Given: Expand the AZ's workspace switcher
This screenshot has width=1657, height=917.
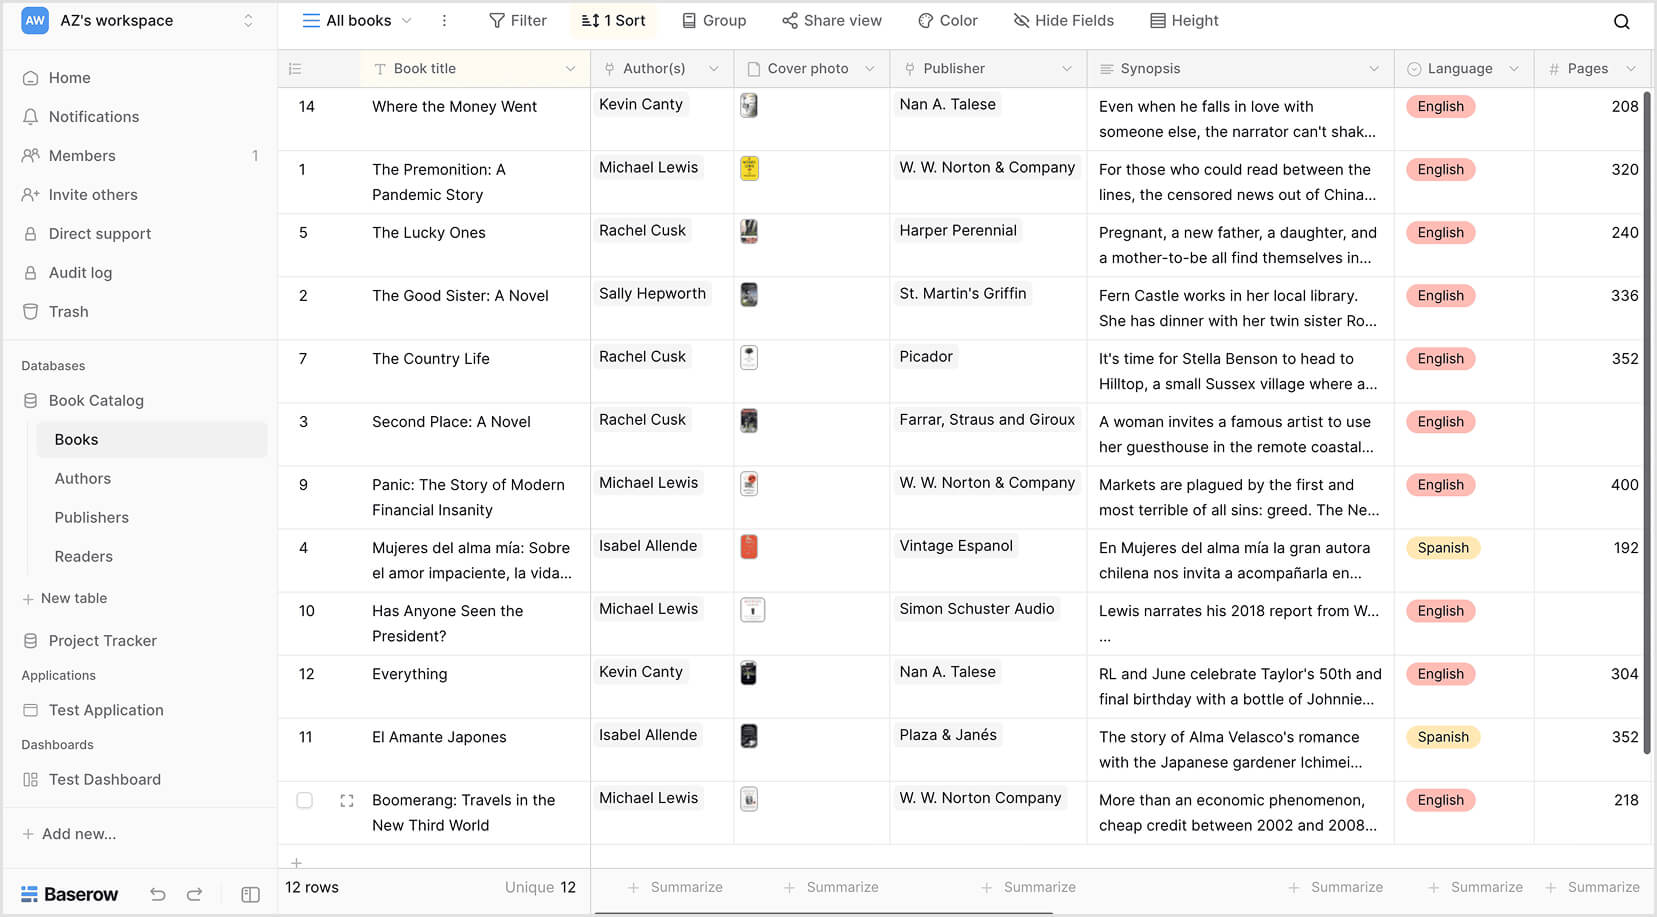Looking at the screenshot, I should click(248, 21).
